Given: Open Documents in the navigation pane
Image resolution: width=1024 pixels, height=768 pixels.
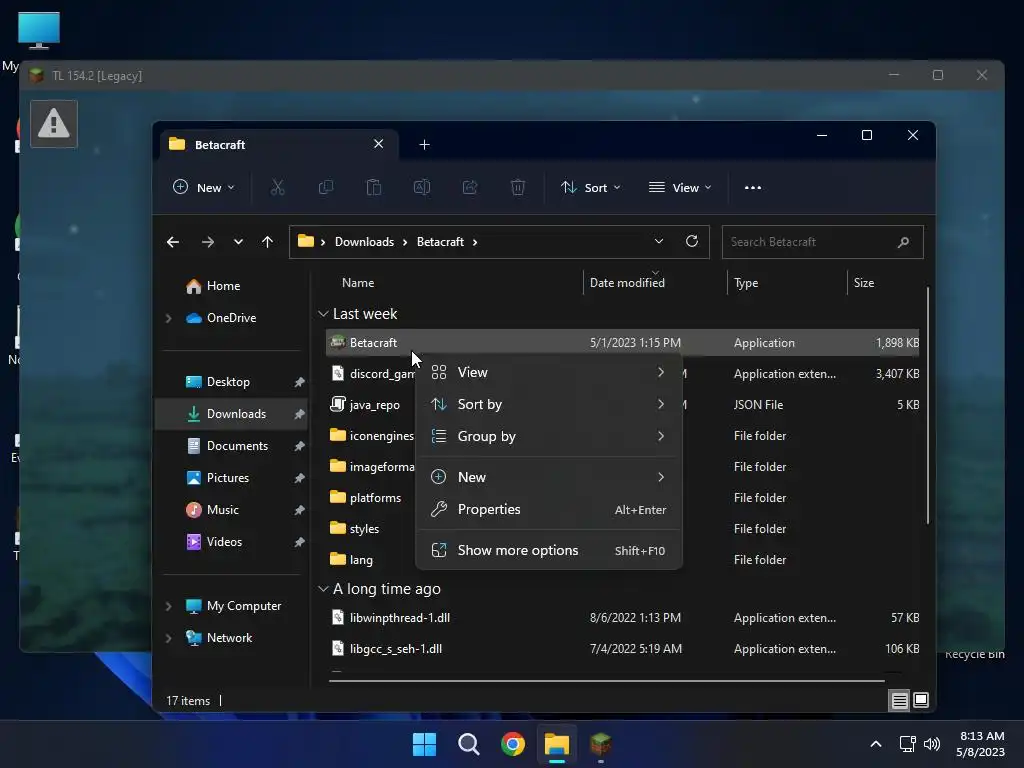Looking at the screenshot, I should point(237,446).
